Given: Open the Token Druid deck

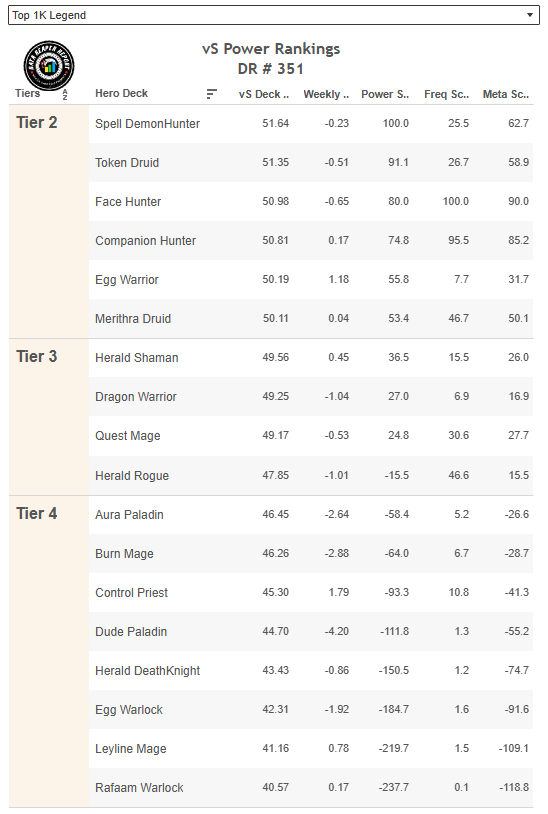Looking at the screenshot, I should (127, 162).
